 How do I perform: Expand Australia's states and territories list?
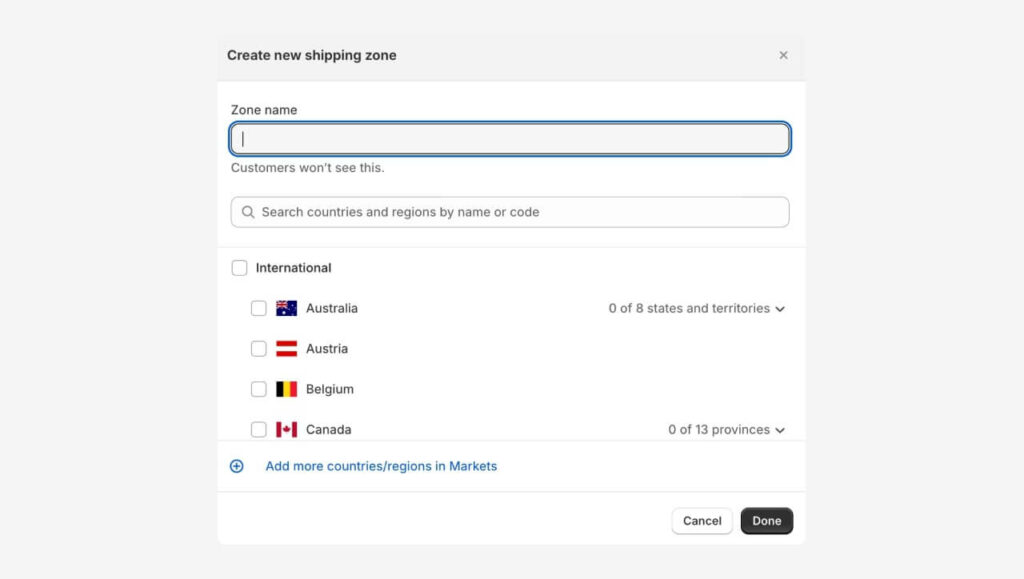click(779, 308)
